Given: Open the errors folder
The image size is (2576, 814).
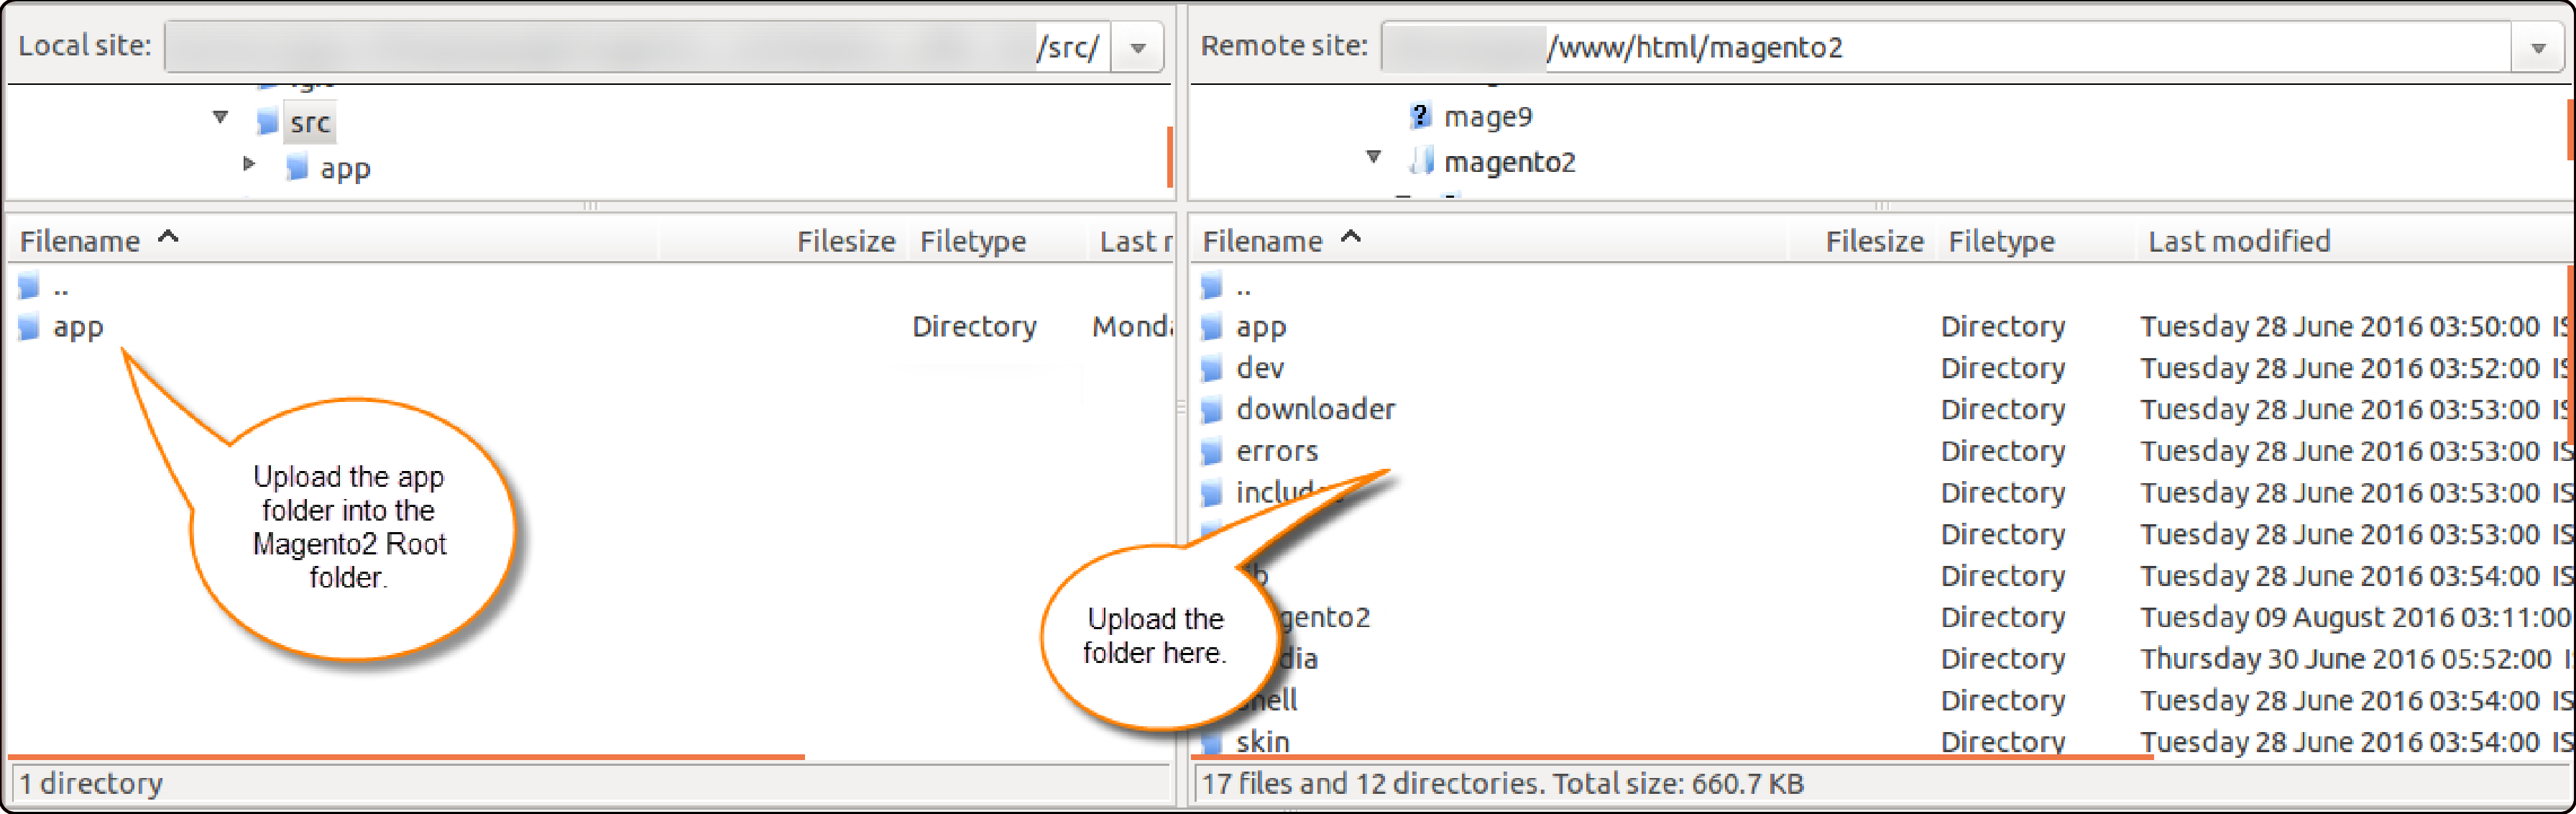Looking at the screenshot, I should click(x=1276, y=450).
